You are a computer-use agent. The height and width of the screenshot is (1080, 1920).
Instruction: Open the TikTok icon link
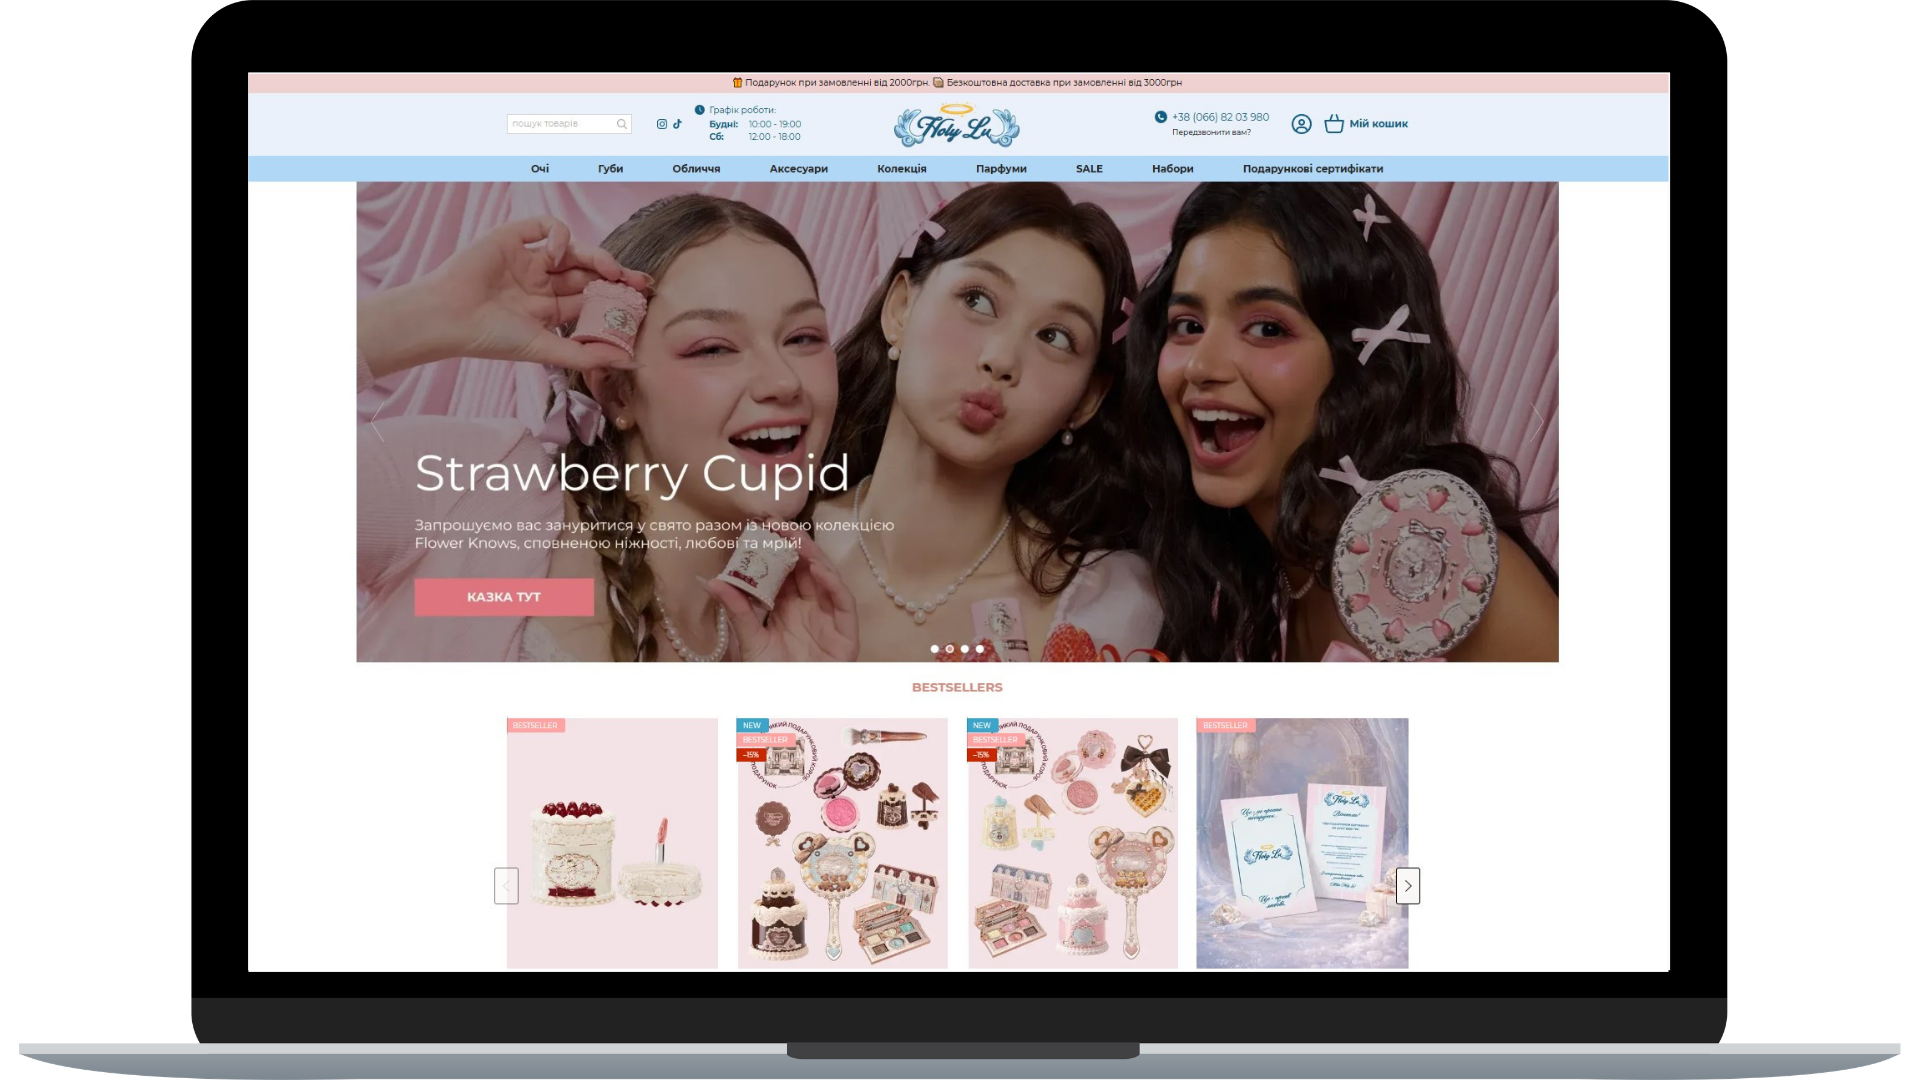coord(677,124)
